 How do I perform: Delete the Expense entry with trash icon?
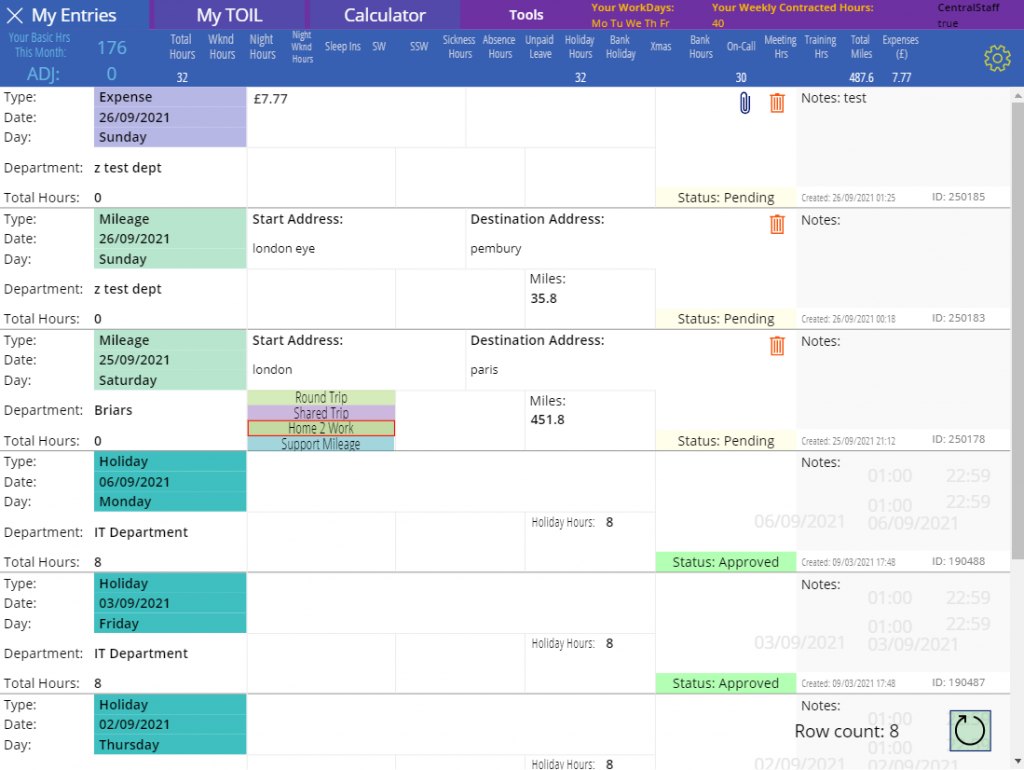pos(776,103)
